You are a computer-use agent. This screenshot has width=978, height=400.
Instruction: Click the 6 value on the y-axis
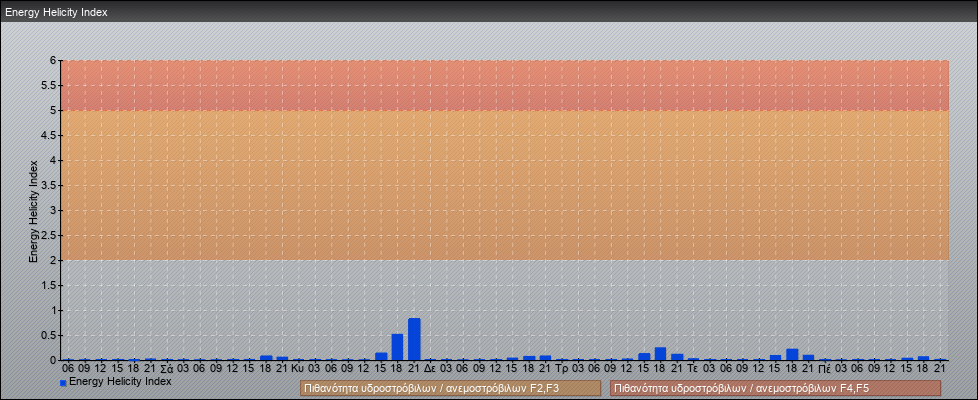54,61
